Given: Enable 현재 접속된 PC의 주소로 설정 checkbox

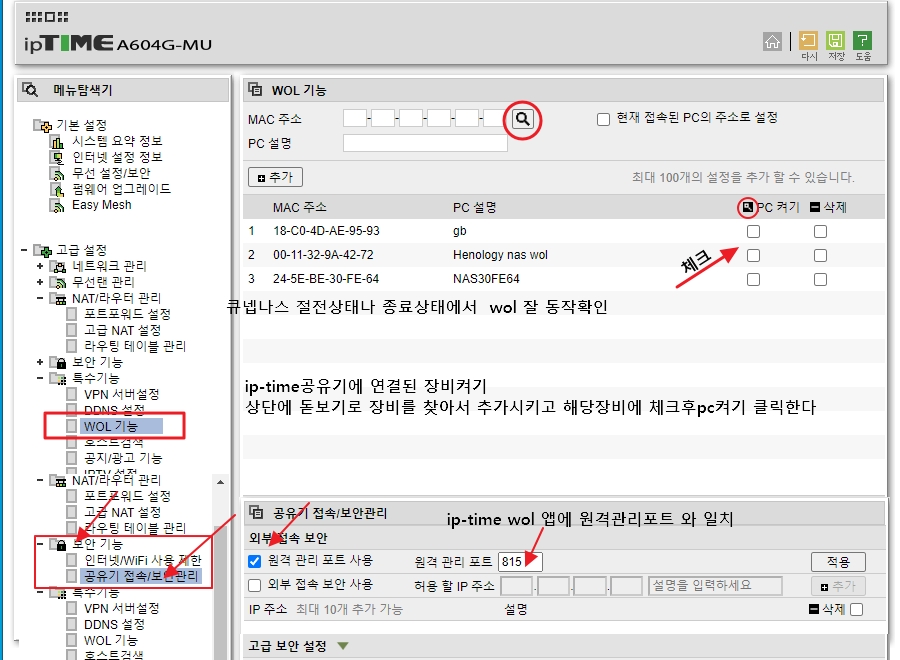Looking at the screenshot, I should [603, 119].
